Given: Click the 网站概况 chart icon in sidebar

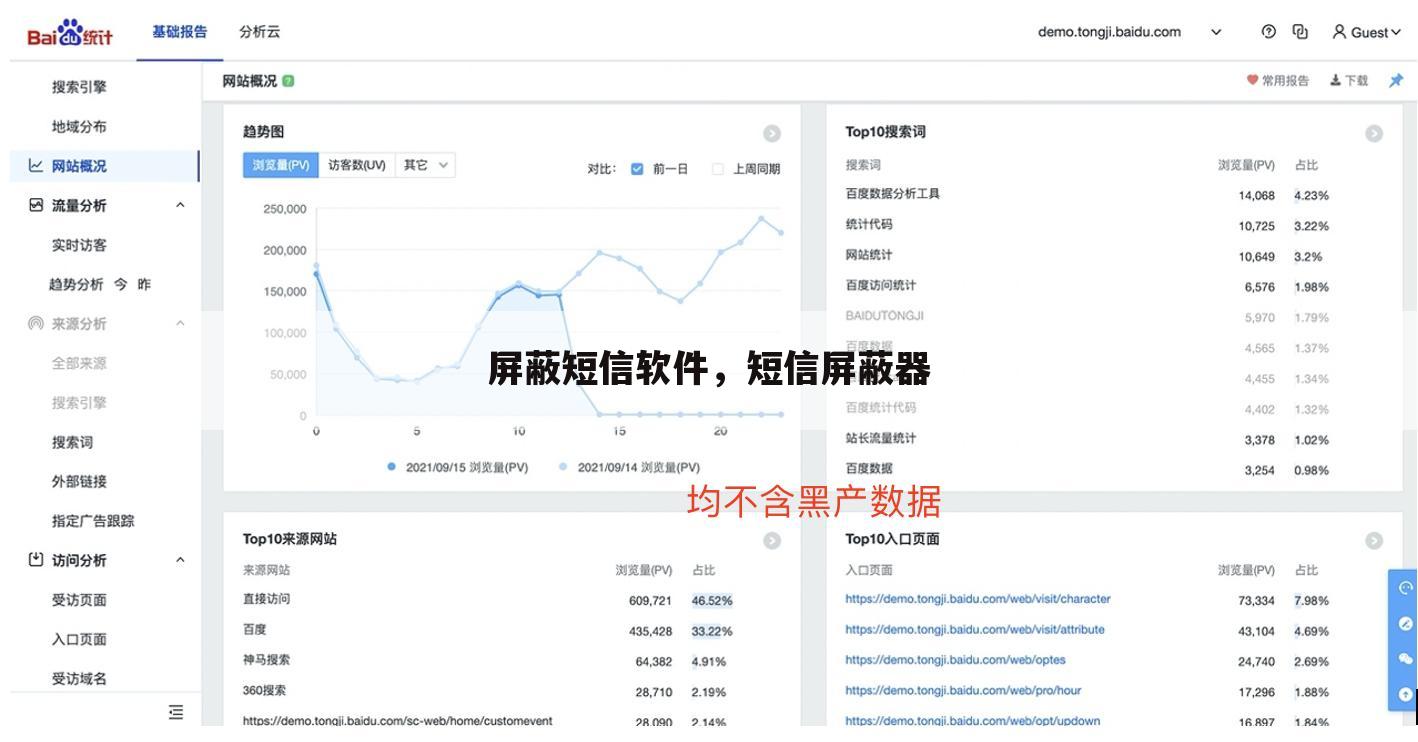Looking at the screenshot, I should click(x=36, y=166).
